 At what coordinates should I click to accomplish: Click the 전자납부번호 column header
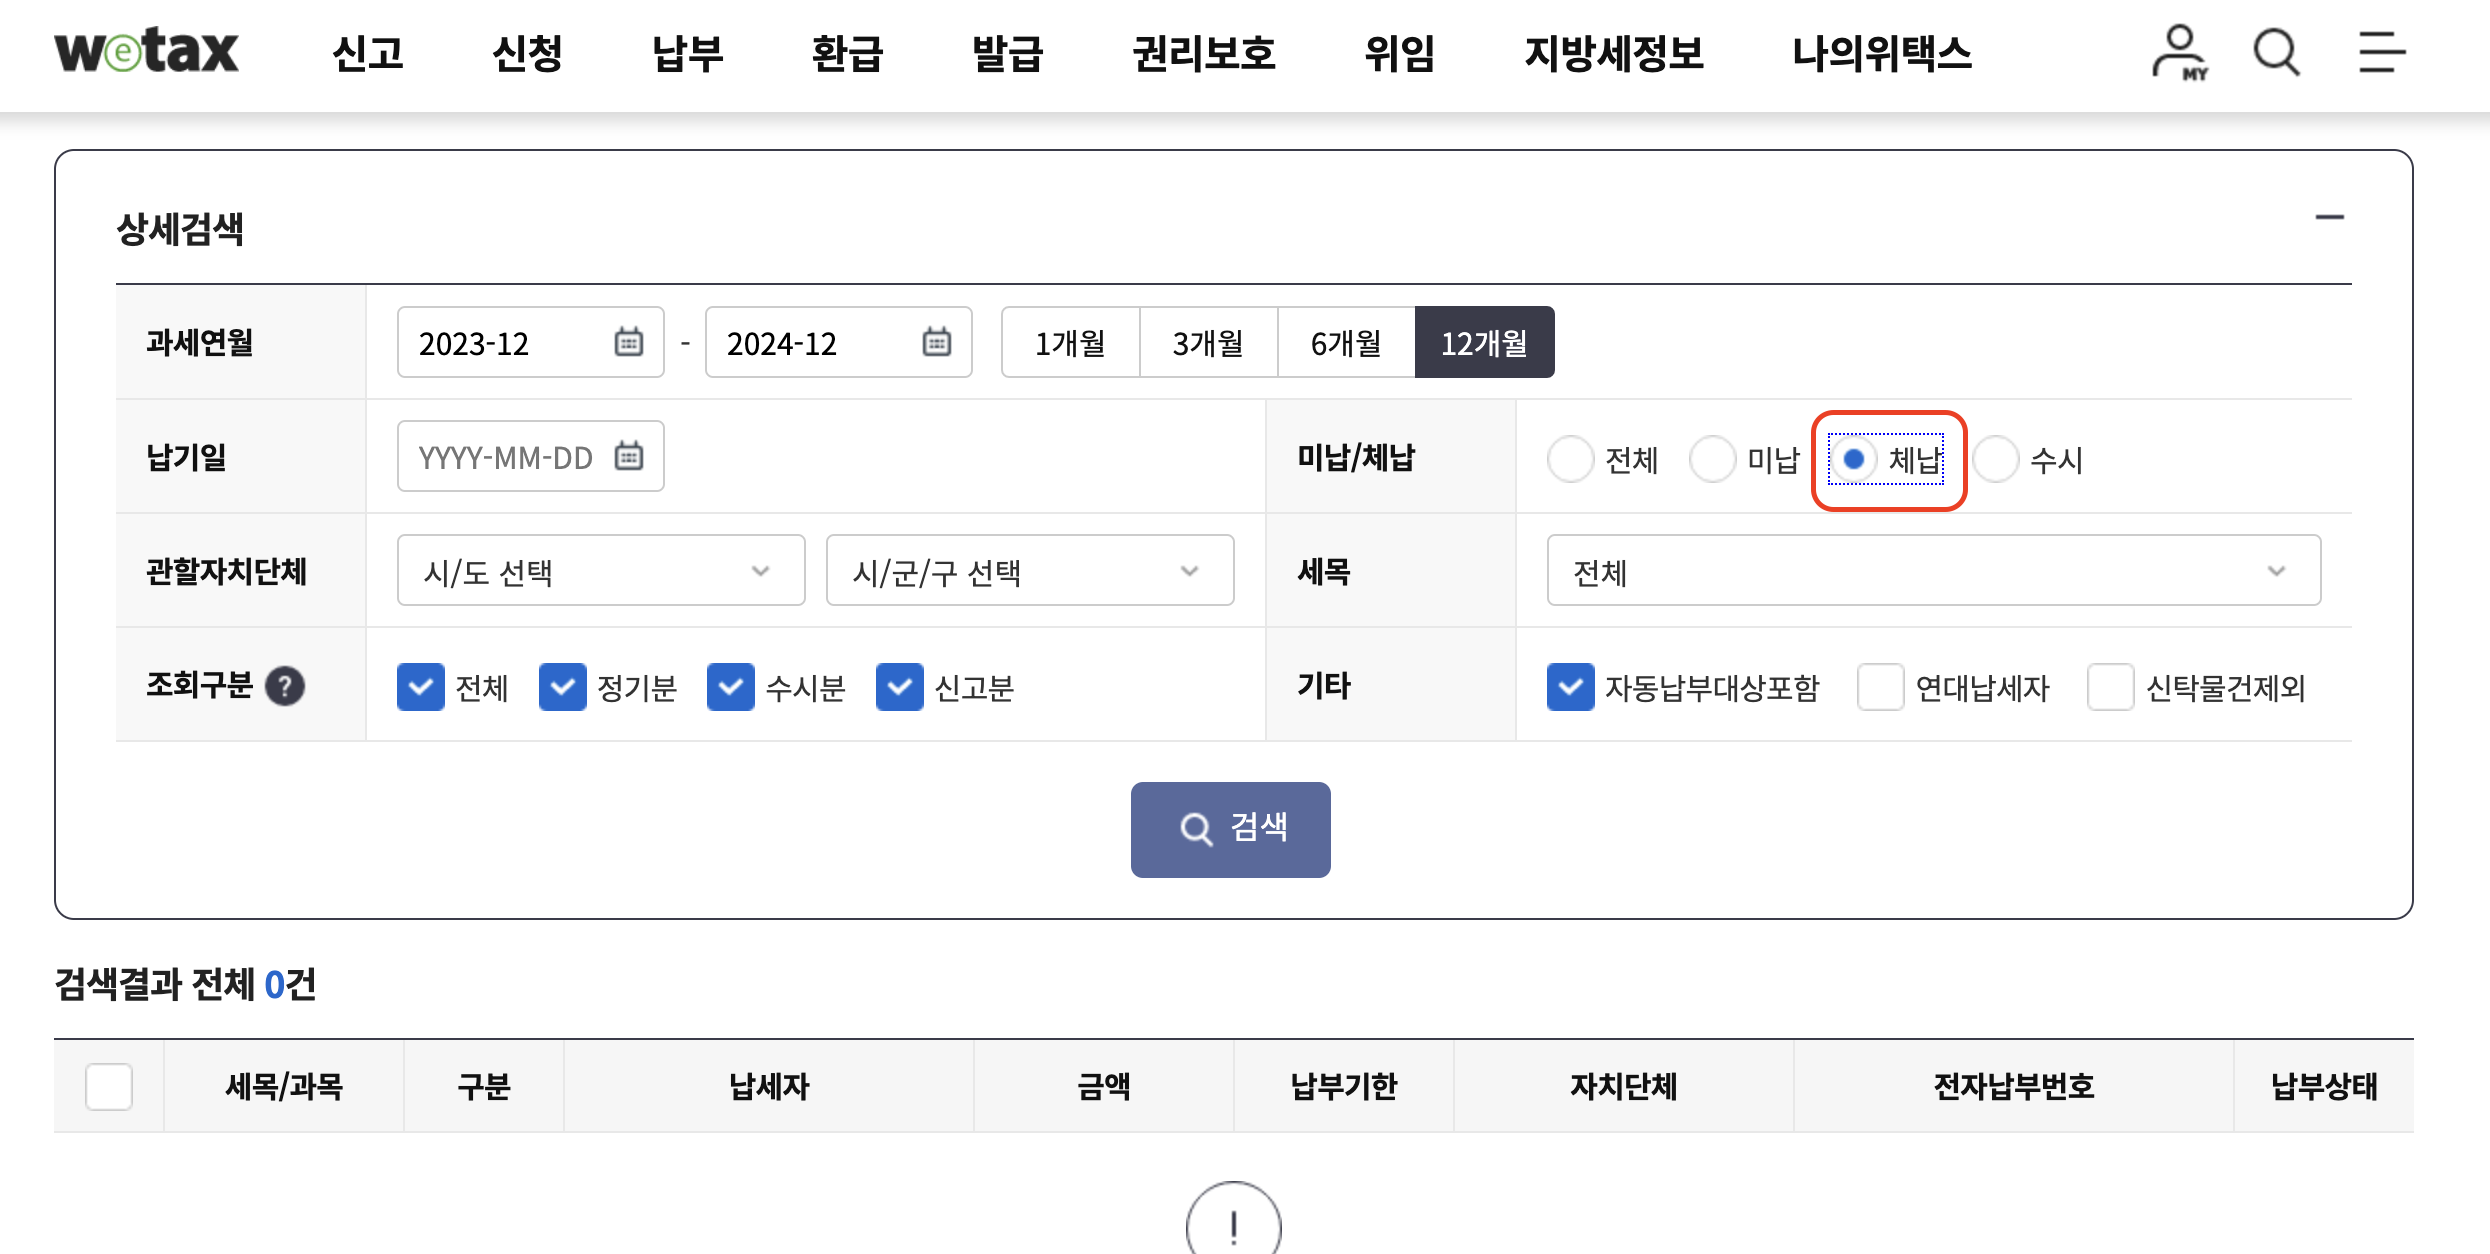click(x=2014, y=1086)
